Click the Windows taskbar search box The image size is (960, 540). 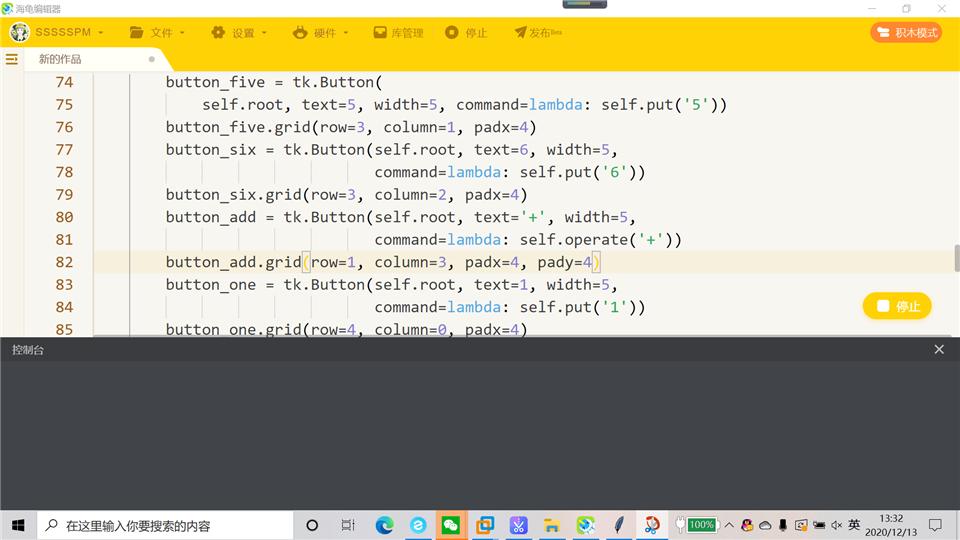165,525
